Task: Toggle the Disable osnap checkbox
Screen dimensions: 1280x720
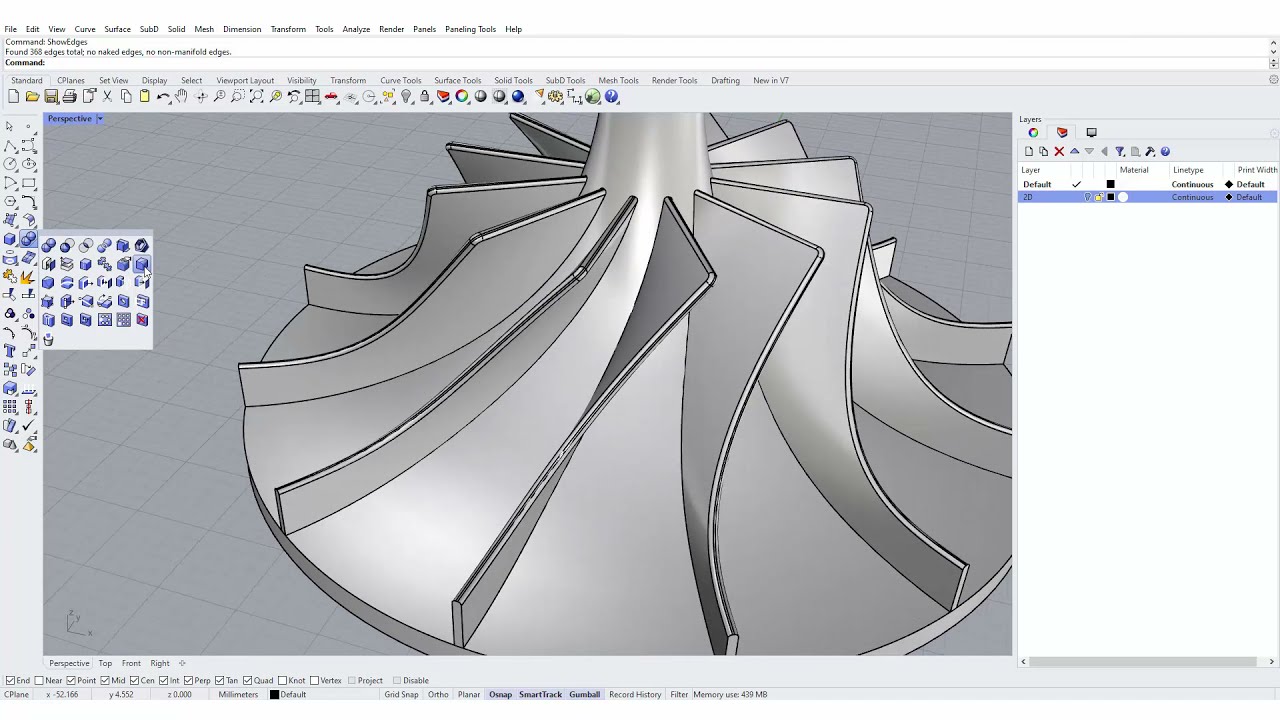Action: (397, 681)
